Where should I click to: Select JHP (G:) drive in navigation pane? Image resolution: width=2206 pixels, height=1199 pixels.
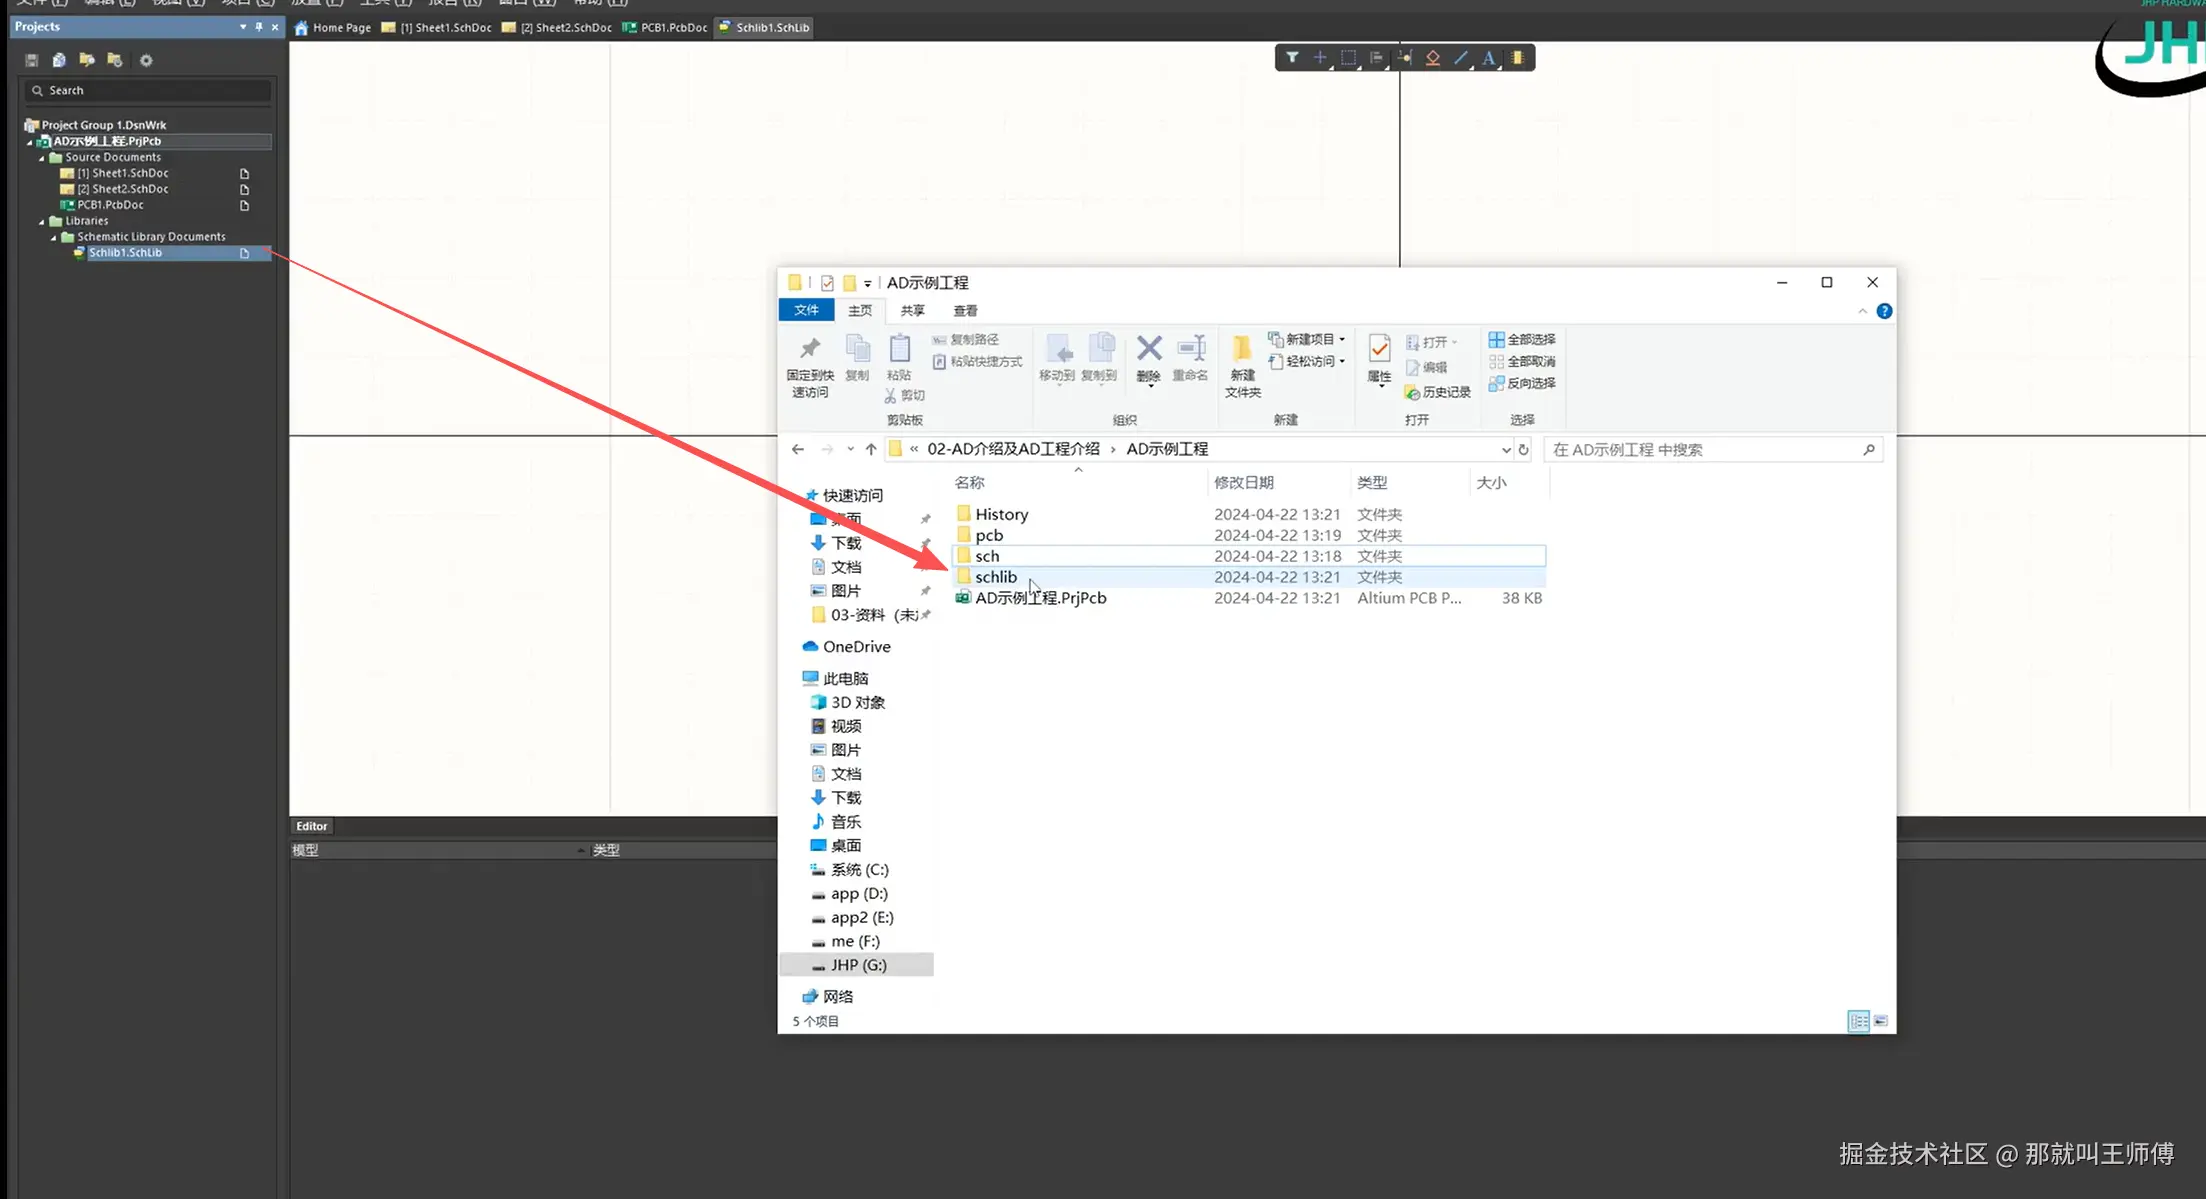(x=858, y=965)
